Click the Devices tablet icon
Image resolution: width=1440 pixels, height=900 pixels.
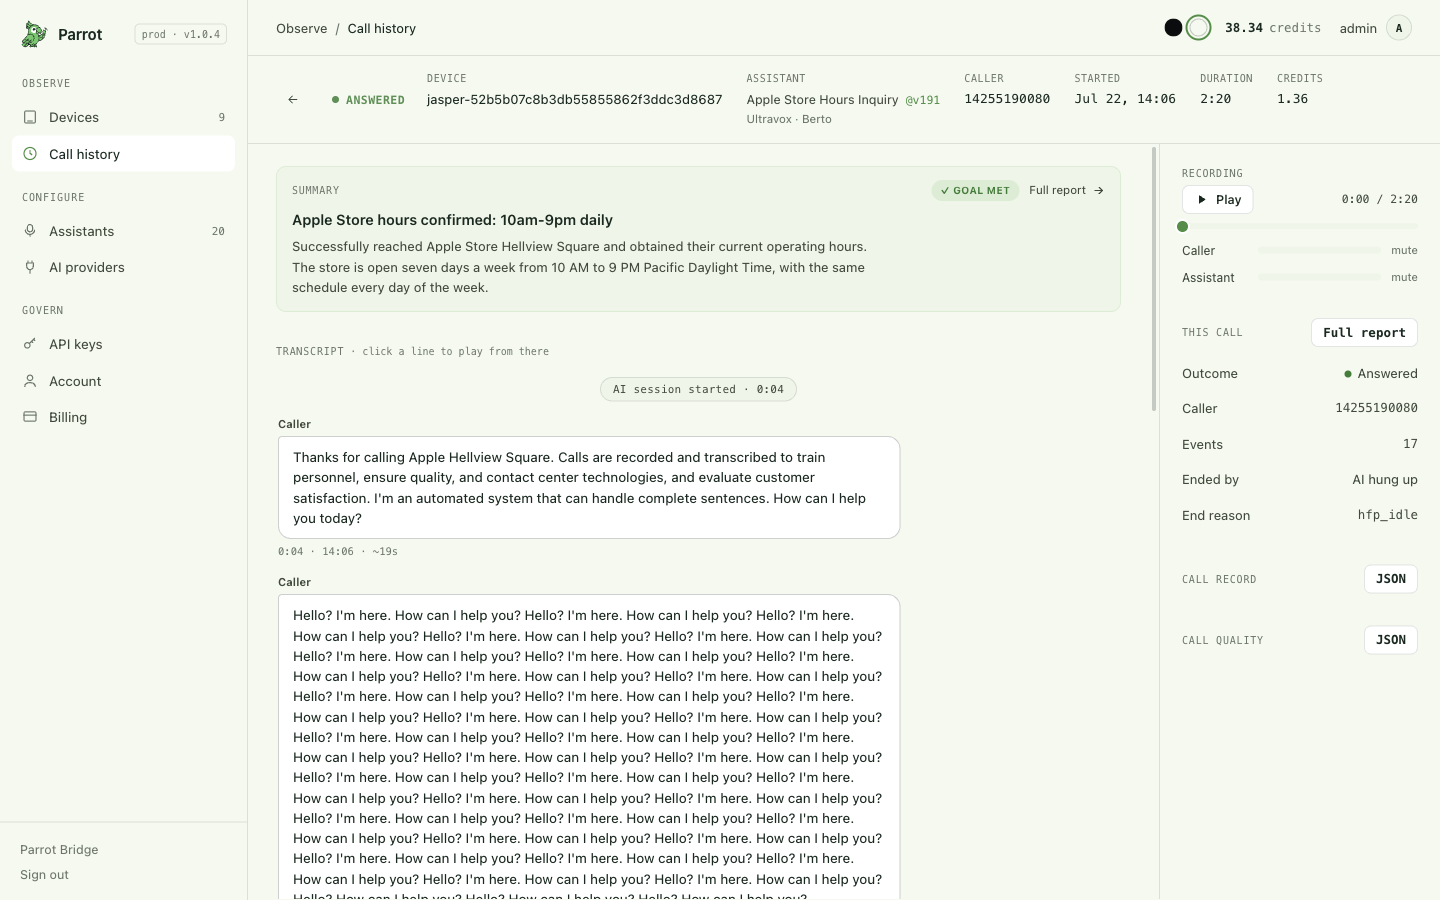pyautogui.click(x=30, y=117)
